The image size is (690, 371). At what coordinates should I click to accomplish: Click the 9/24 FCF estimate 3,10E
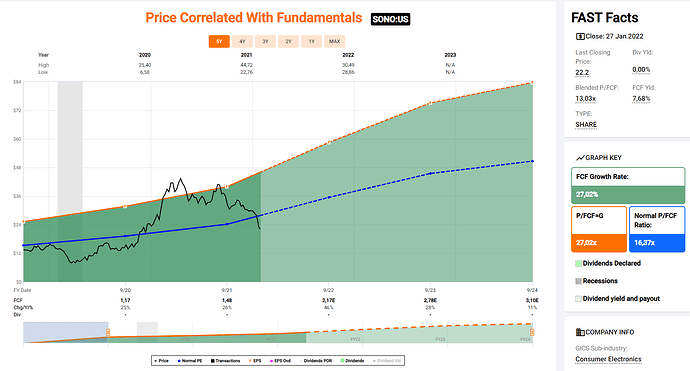click(532, 300)
